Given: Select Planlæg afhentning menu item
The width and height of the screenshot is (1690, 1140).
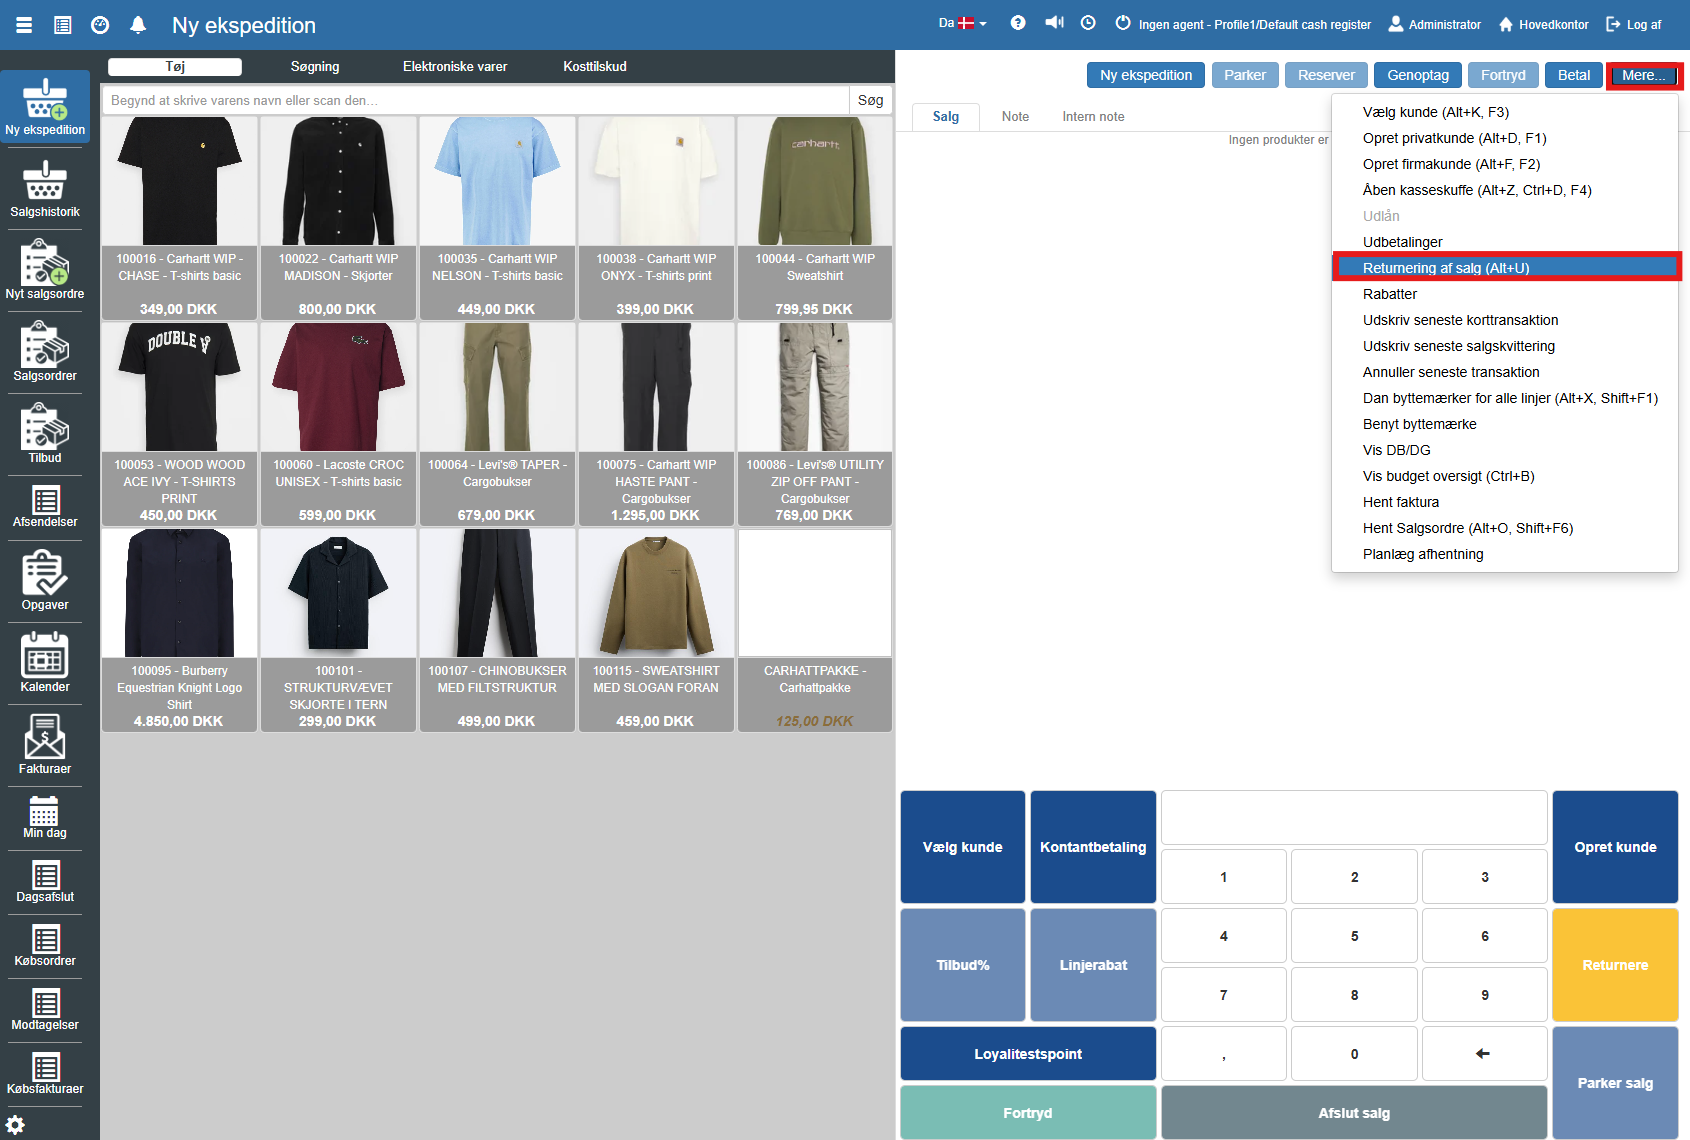Looking at the screenshot, I should [x=1505, y=554].
